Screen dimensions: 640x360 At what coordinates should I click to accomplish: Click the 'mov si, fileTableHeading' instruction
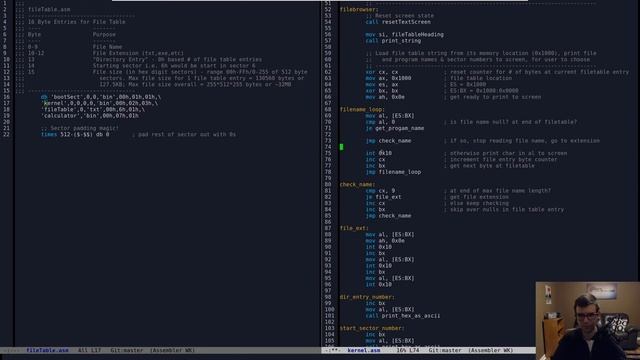[404, 35]
